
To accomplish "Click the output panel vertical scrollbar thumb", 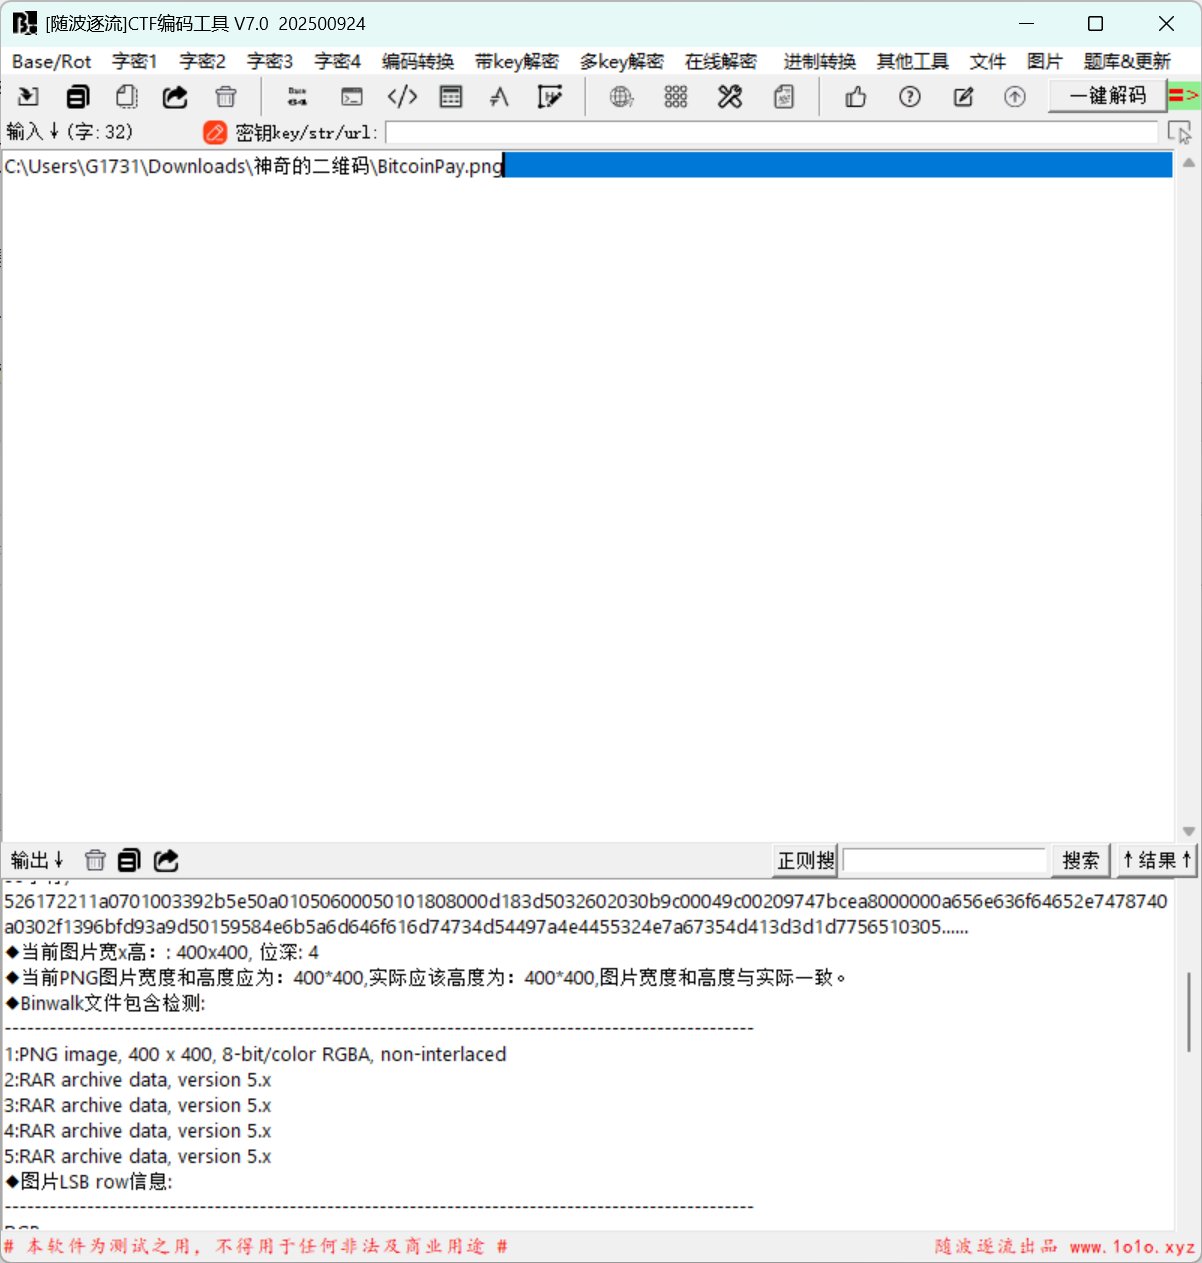I will 1188,1010.
